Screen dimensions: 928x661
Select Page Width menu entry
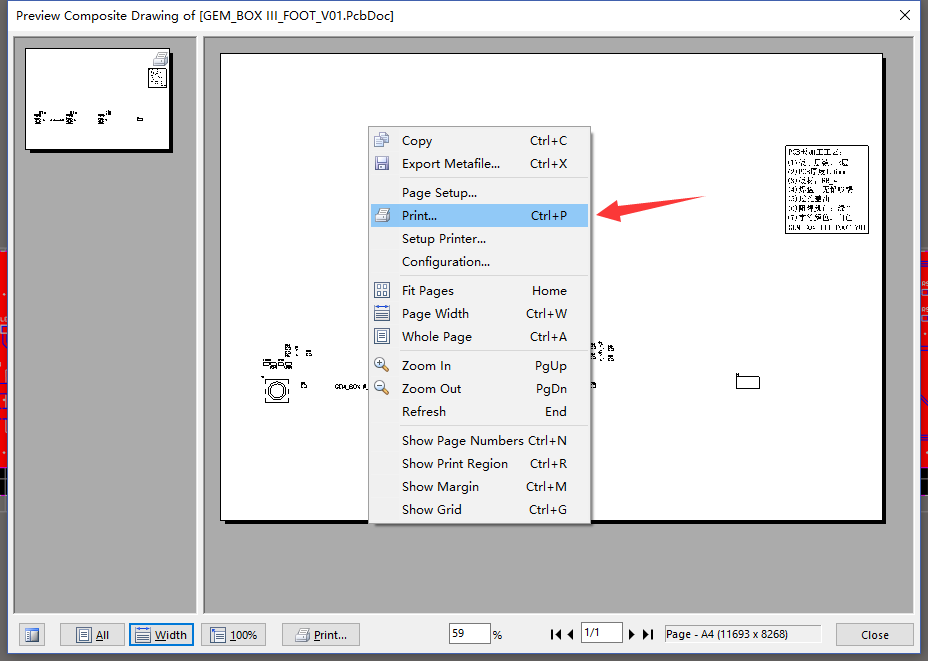coord(479,314)
